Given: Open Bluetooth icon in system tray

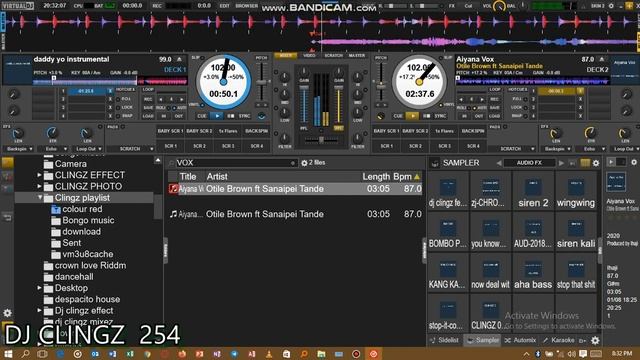Looking at the screenshot, I should (538, 354).
